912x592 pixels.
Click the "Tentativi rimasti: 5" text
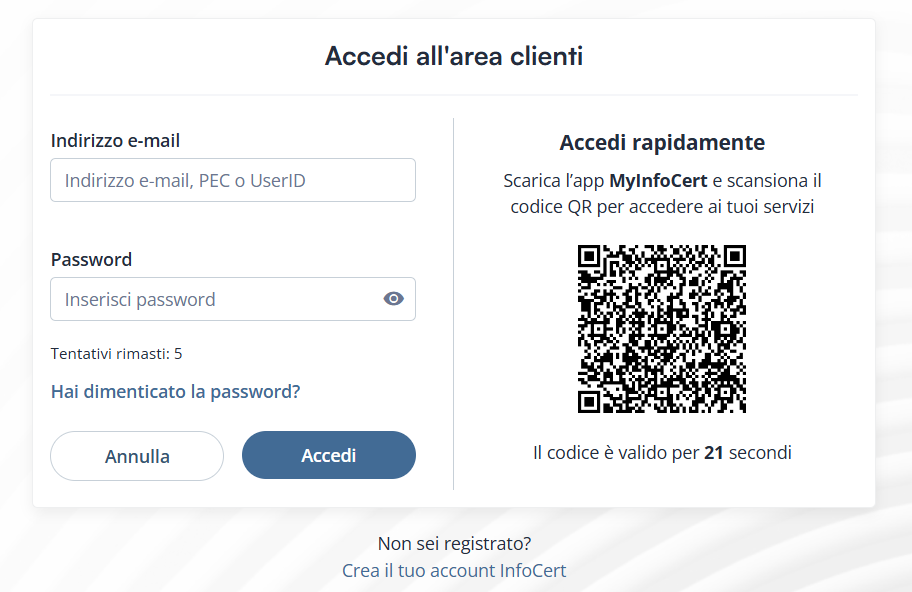point(116,354)
